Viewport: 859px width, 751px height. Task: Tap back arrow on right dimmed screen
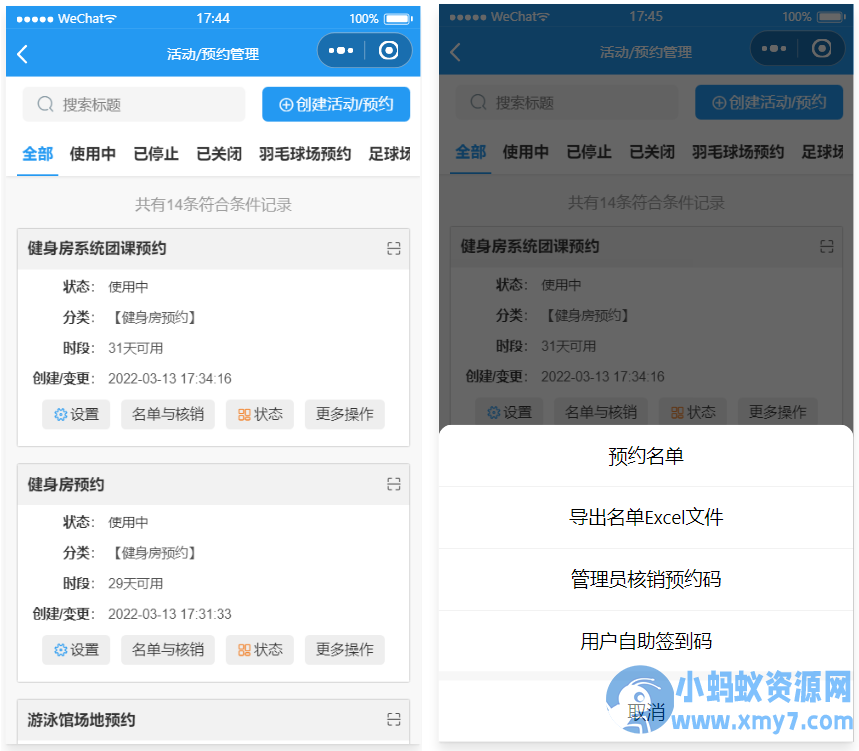(455, 52)
